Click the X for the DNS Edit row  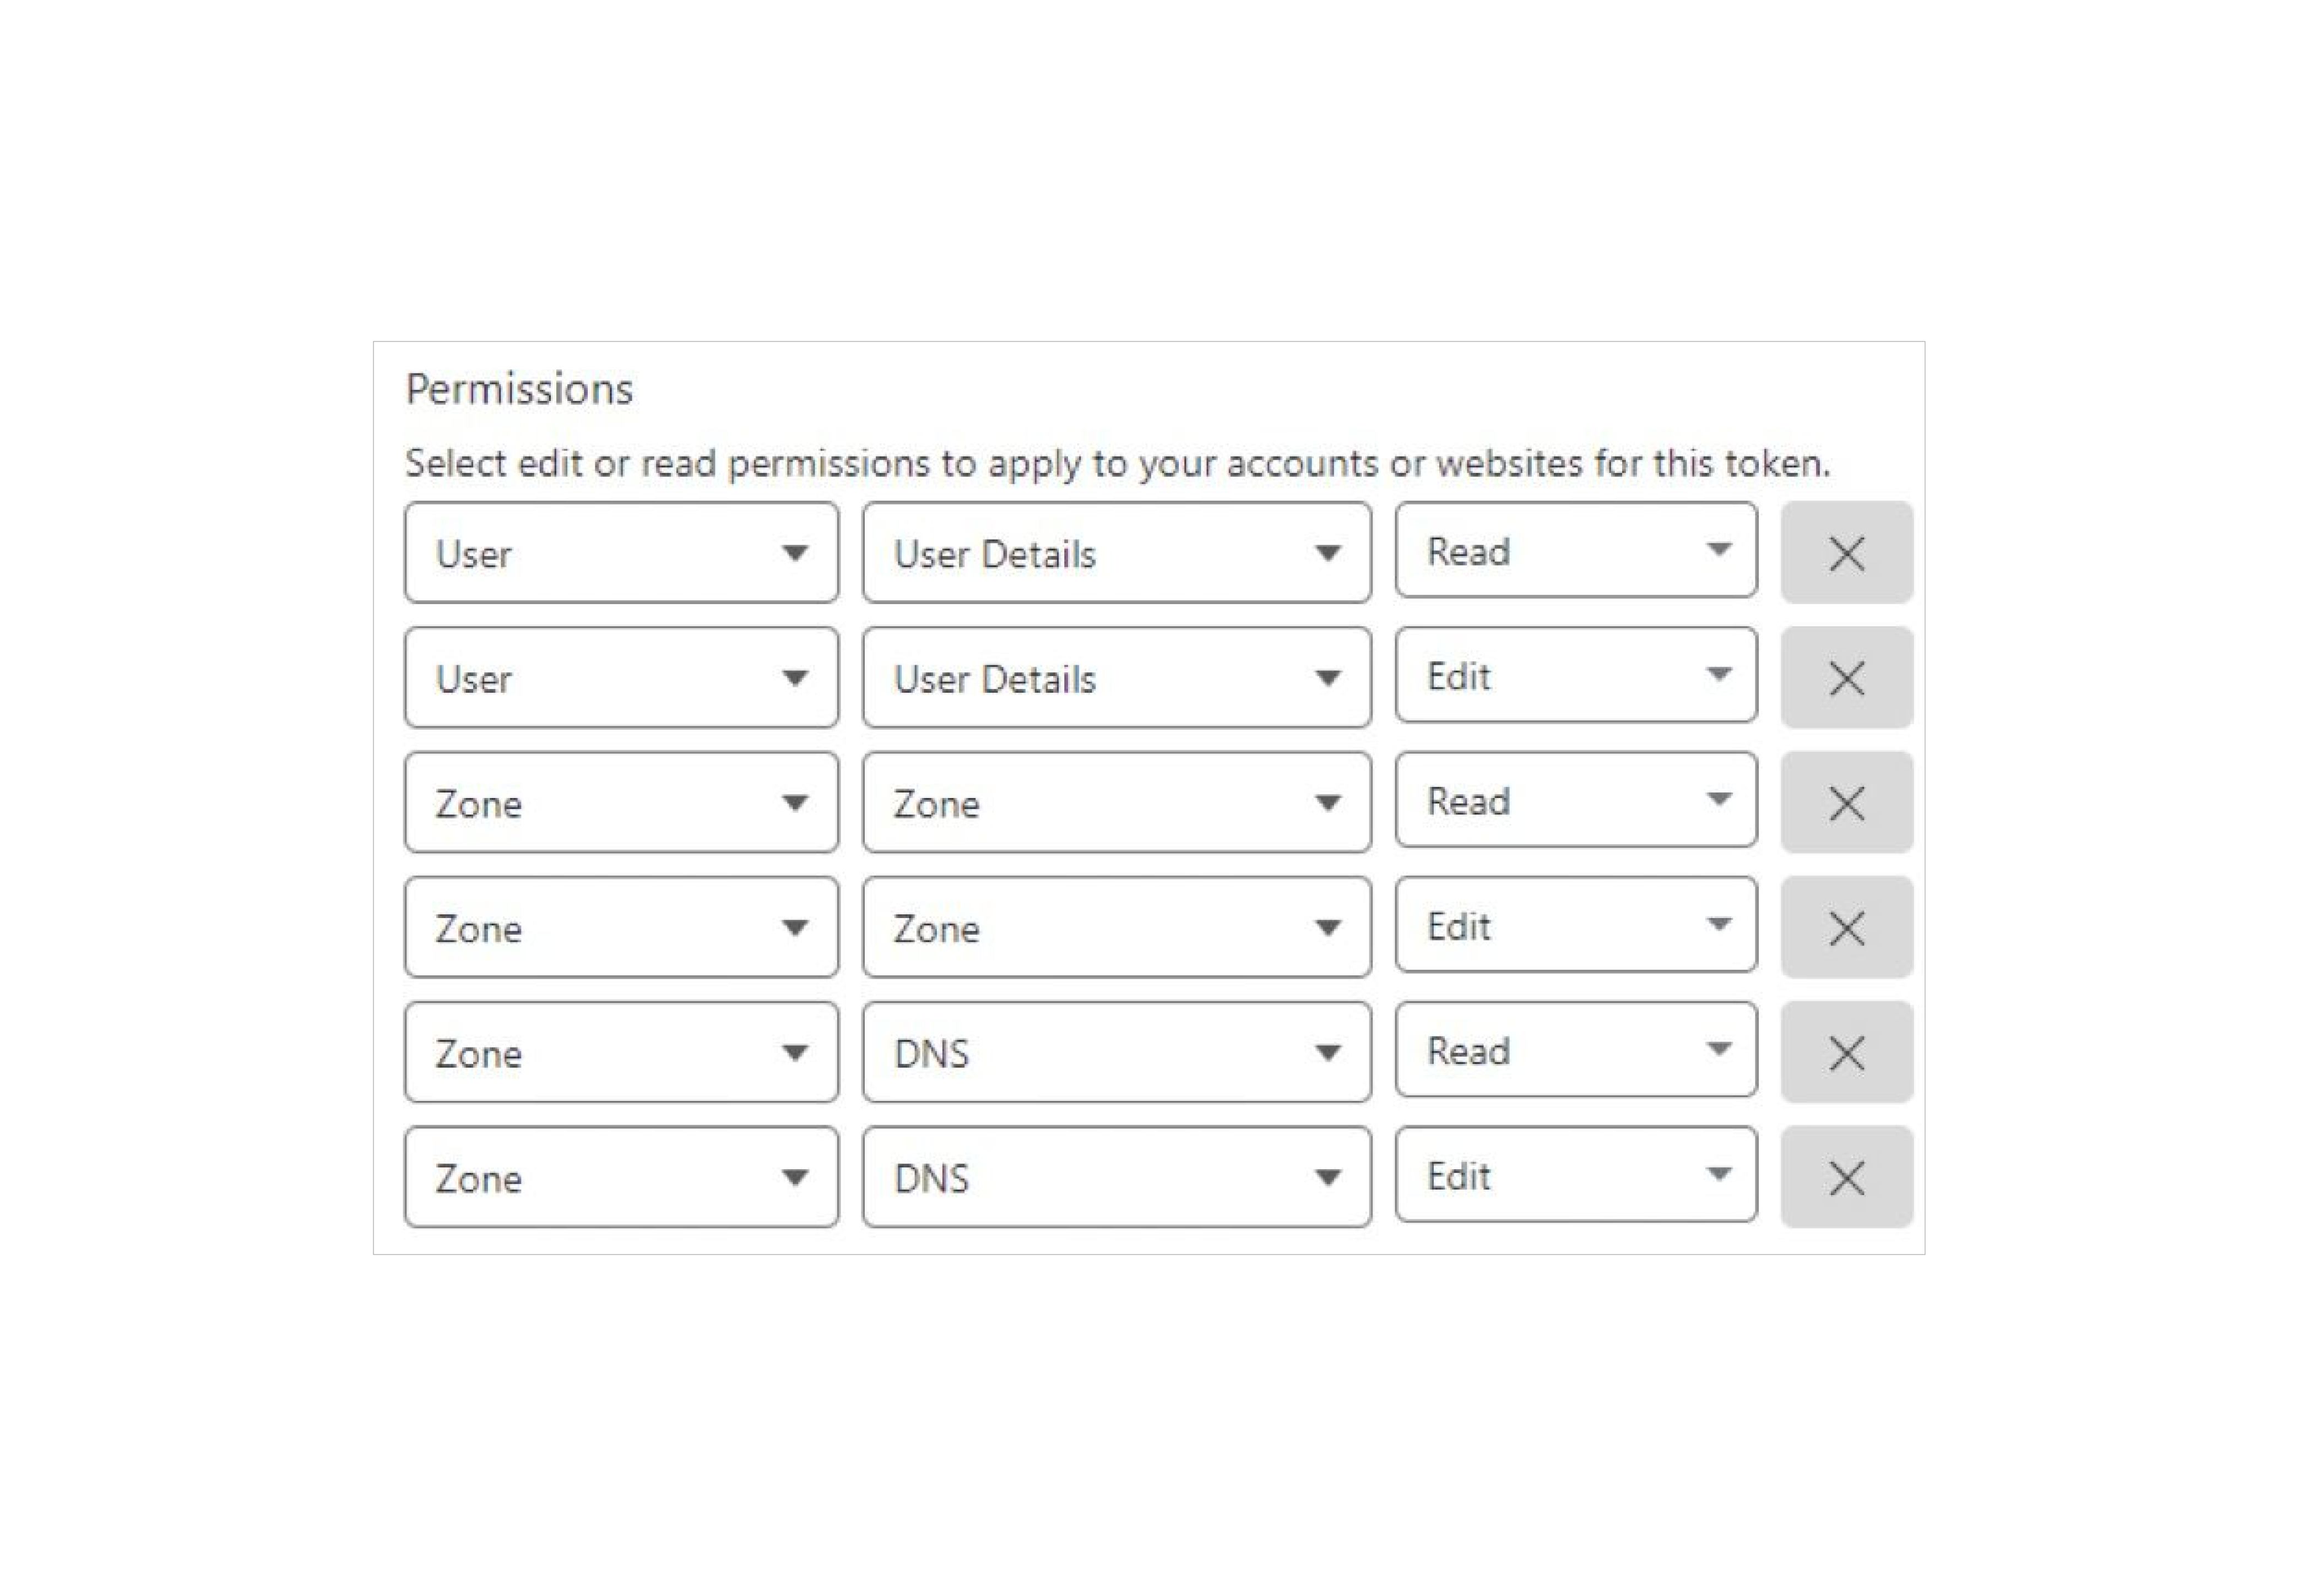[x=1845, y=1178]
